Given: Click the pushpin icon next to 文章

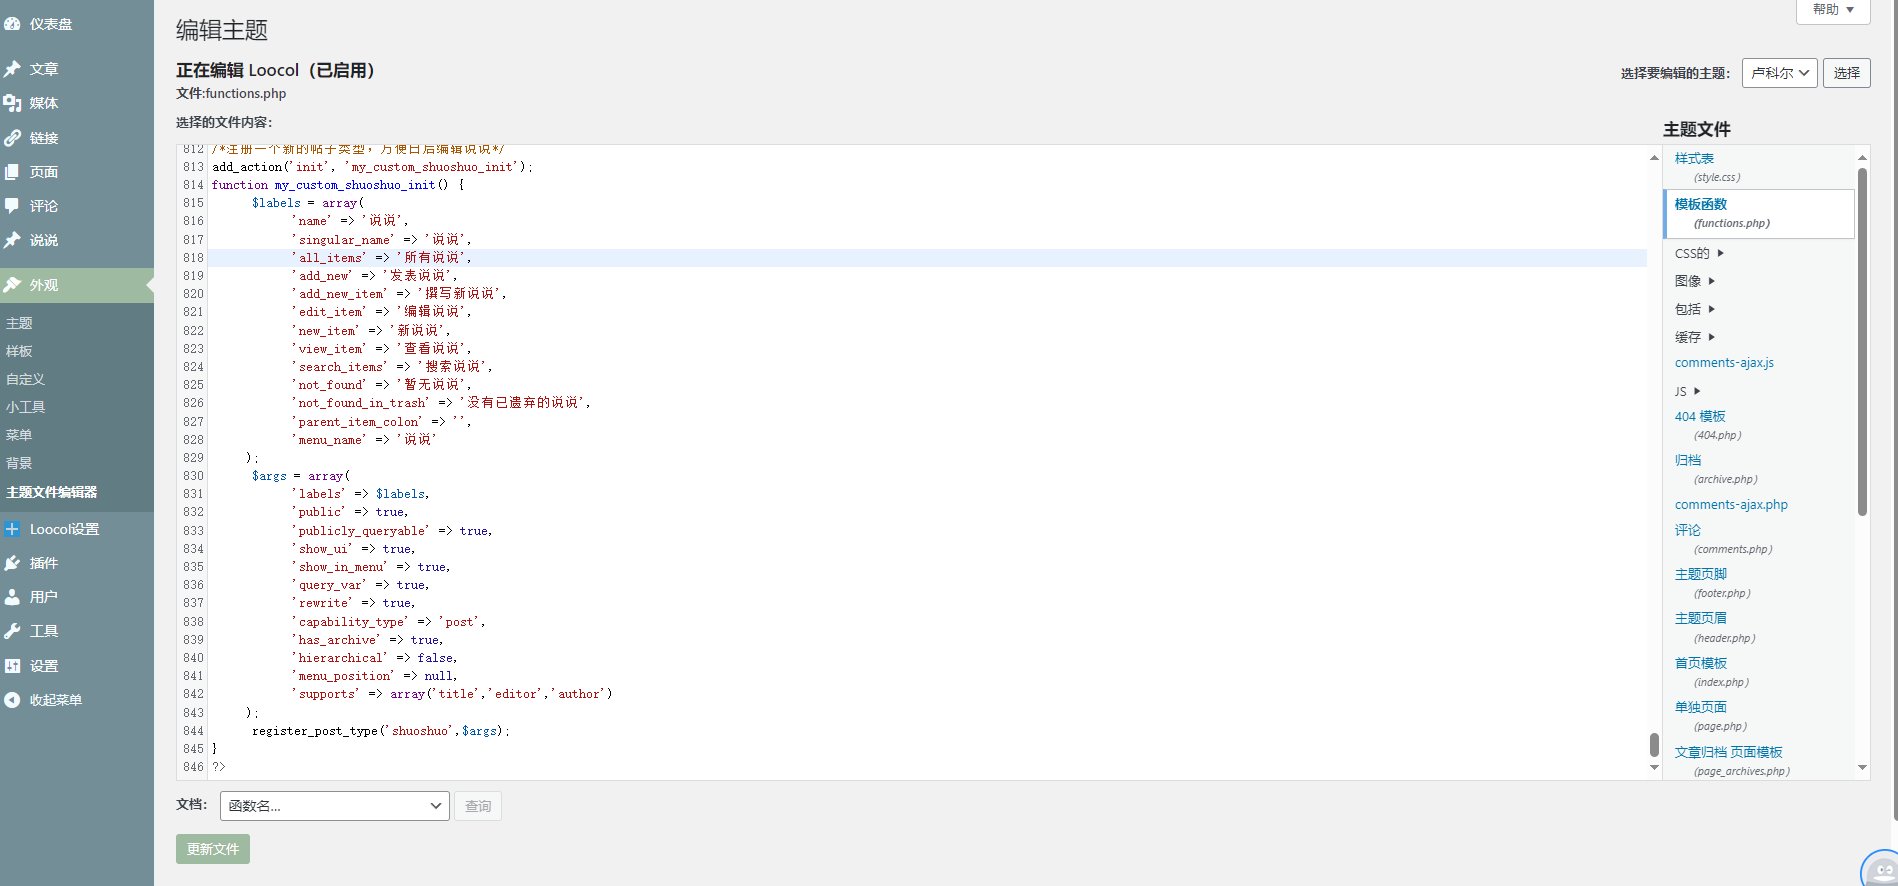Looking at the screenshot, I should 13,69.
